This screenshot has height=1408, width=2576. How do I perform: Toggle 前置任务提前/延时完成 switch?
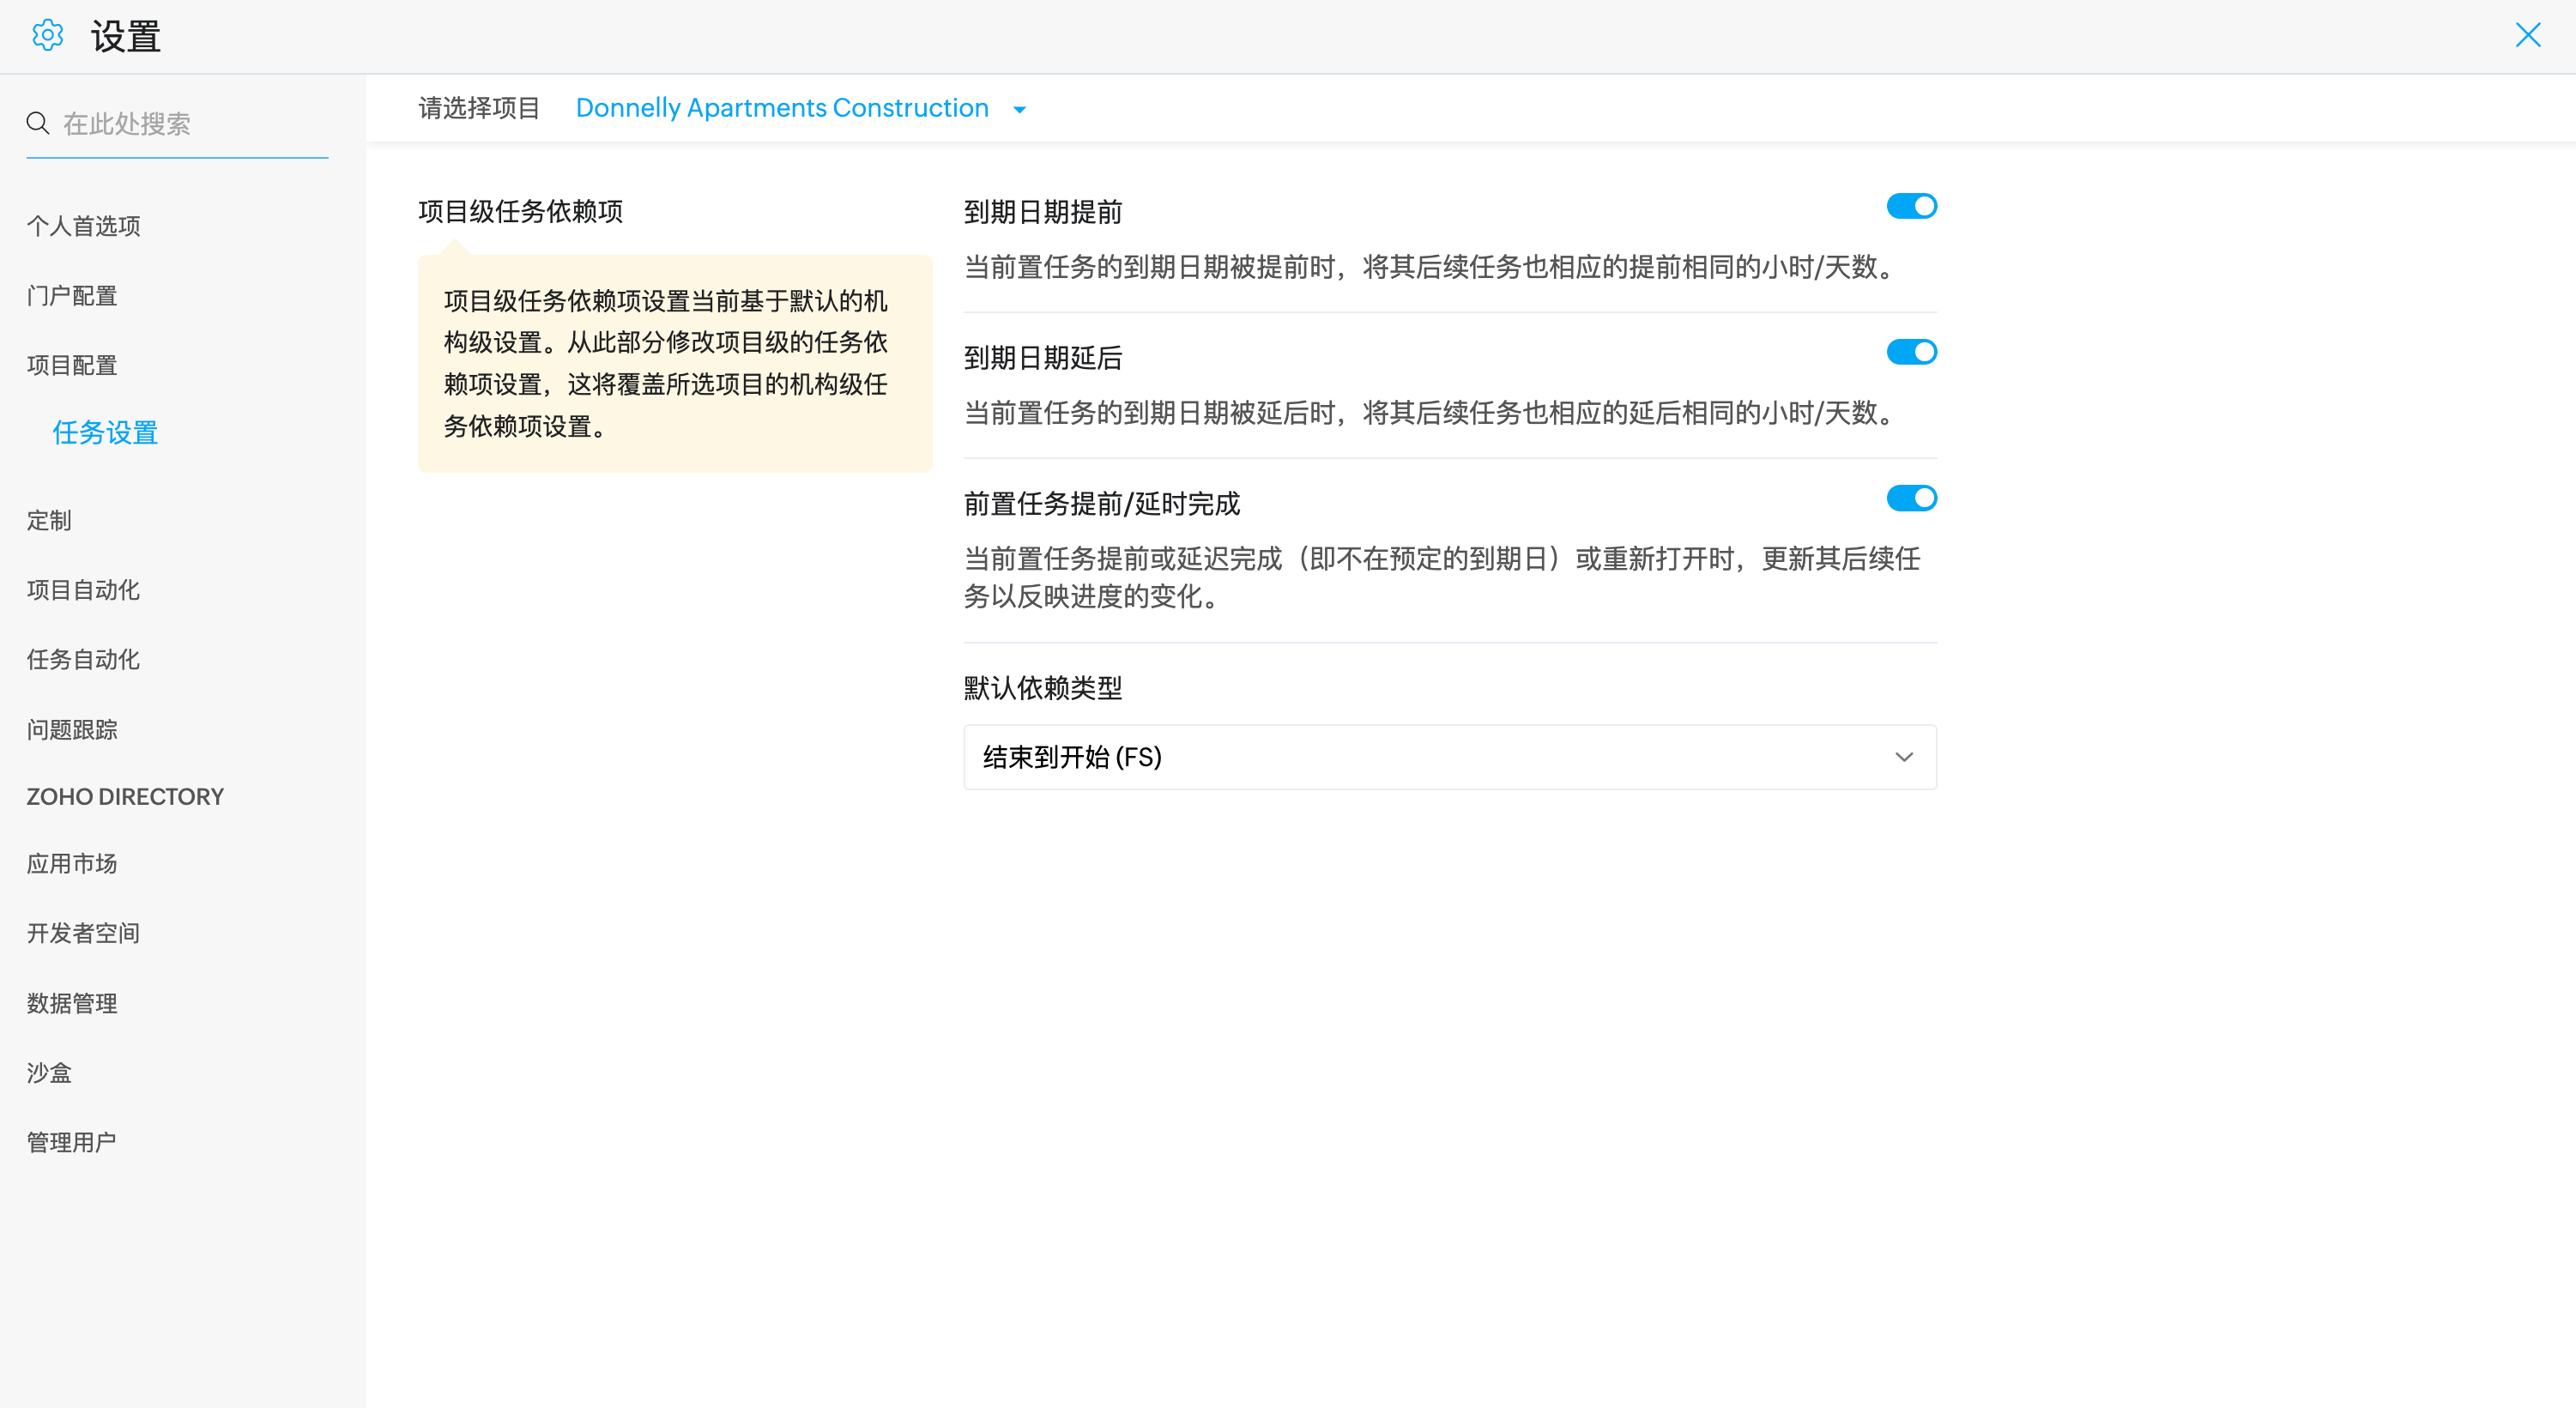[x=1910, y=498]
